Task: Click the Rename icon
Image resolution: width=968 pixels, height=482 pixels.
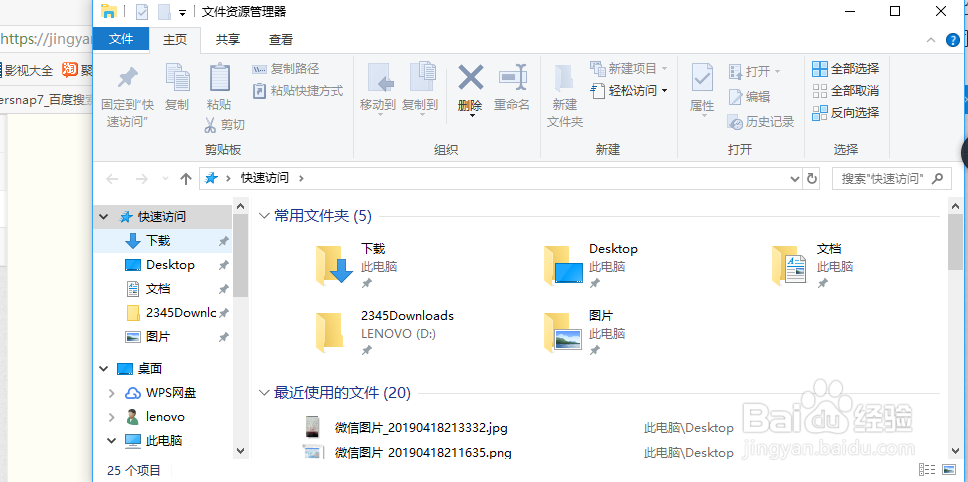Action: [512, 78]
